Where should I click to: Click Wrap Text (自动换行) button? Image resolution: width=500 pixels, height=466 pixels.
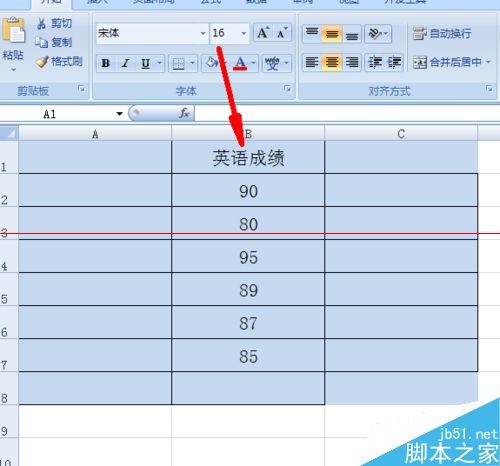(442, 33)
